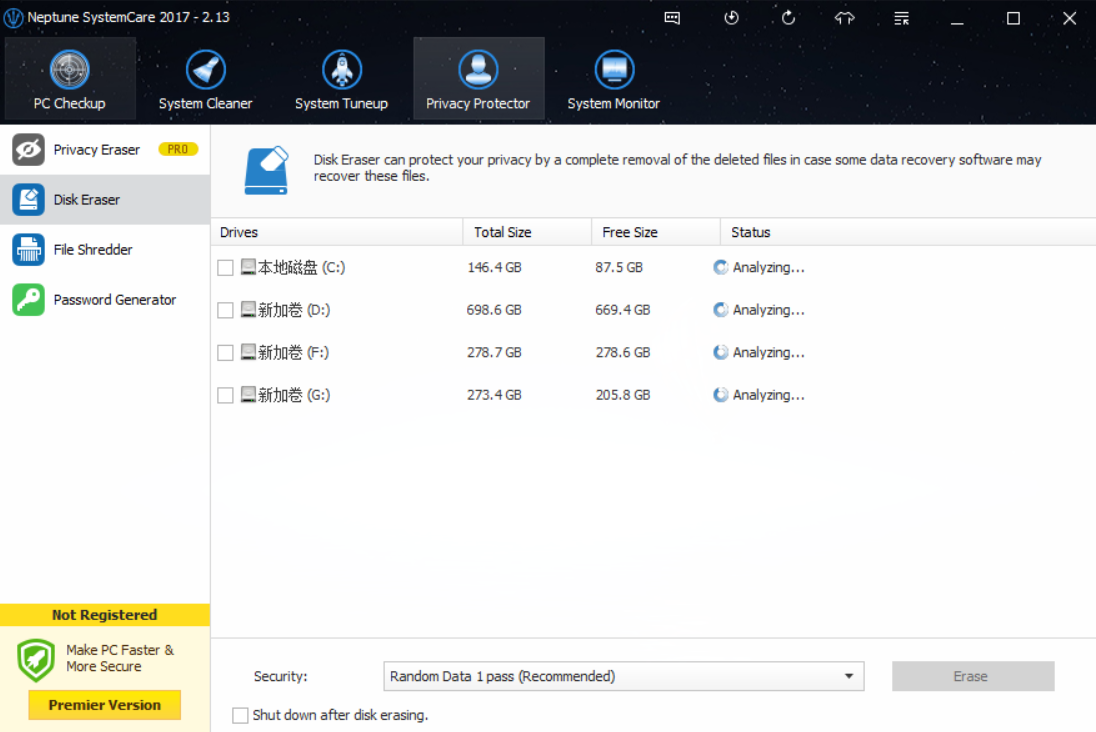The width and height of the screenshot is (1096, 732).
Task: Click the Not Registered banner
Action: tap(105, 615)
